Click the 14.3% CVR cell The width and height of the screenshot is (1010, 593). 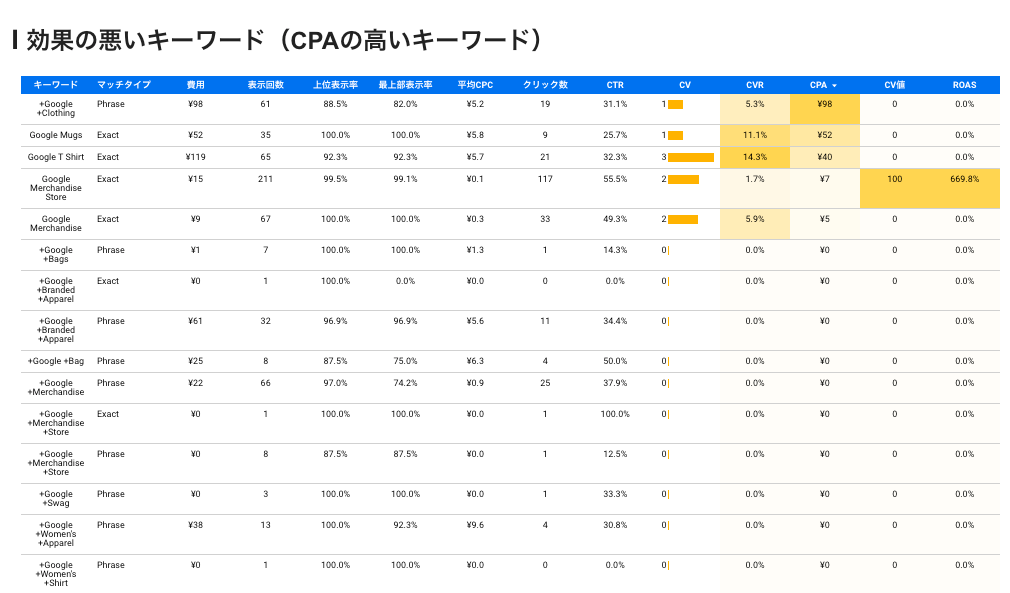pos(755,157)
